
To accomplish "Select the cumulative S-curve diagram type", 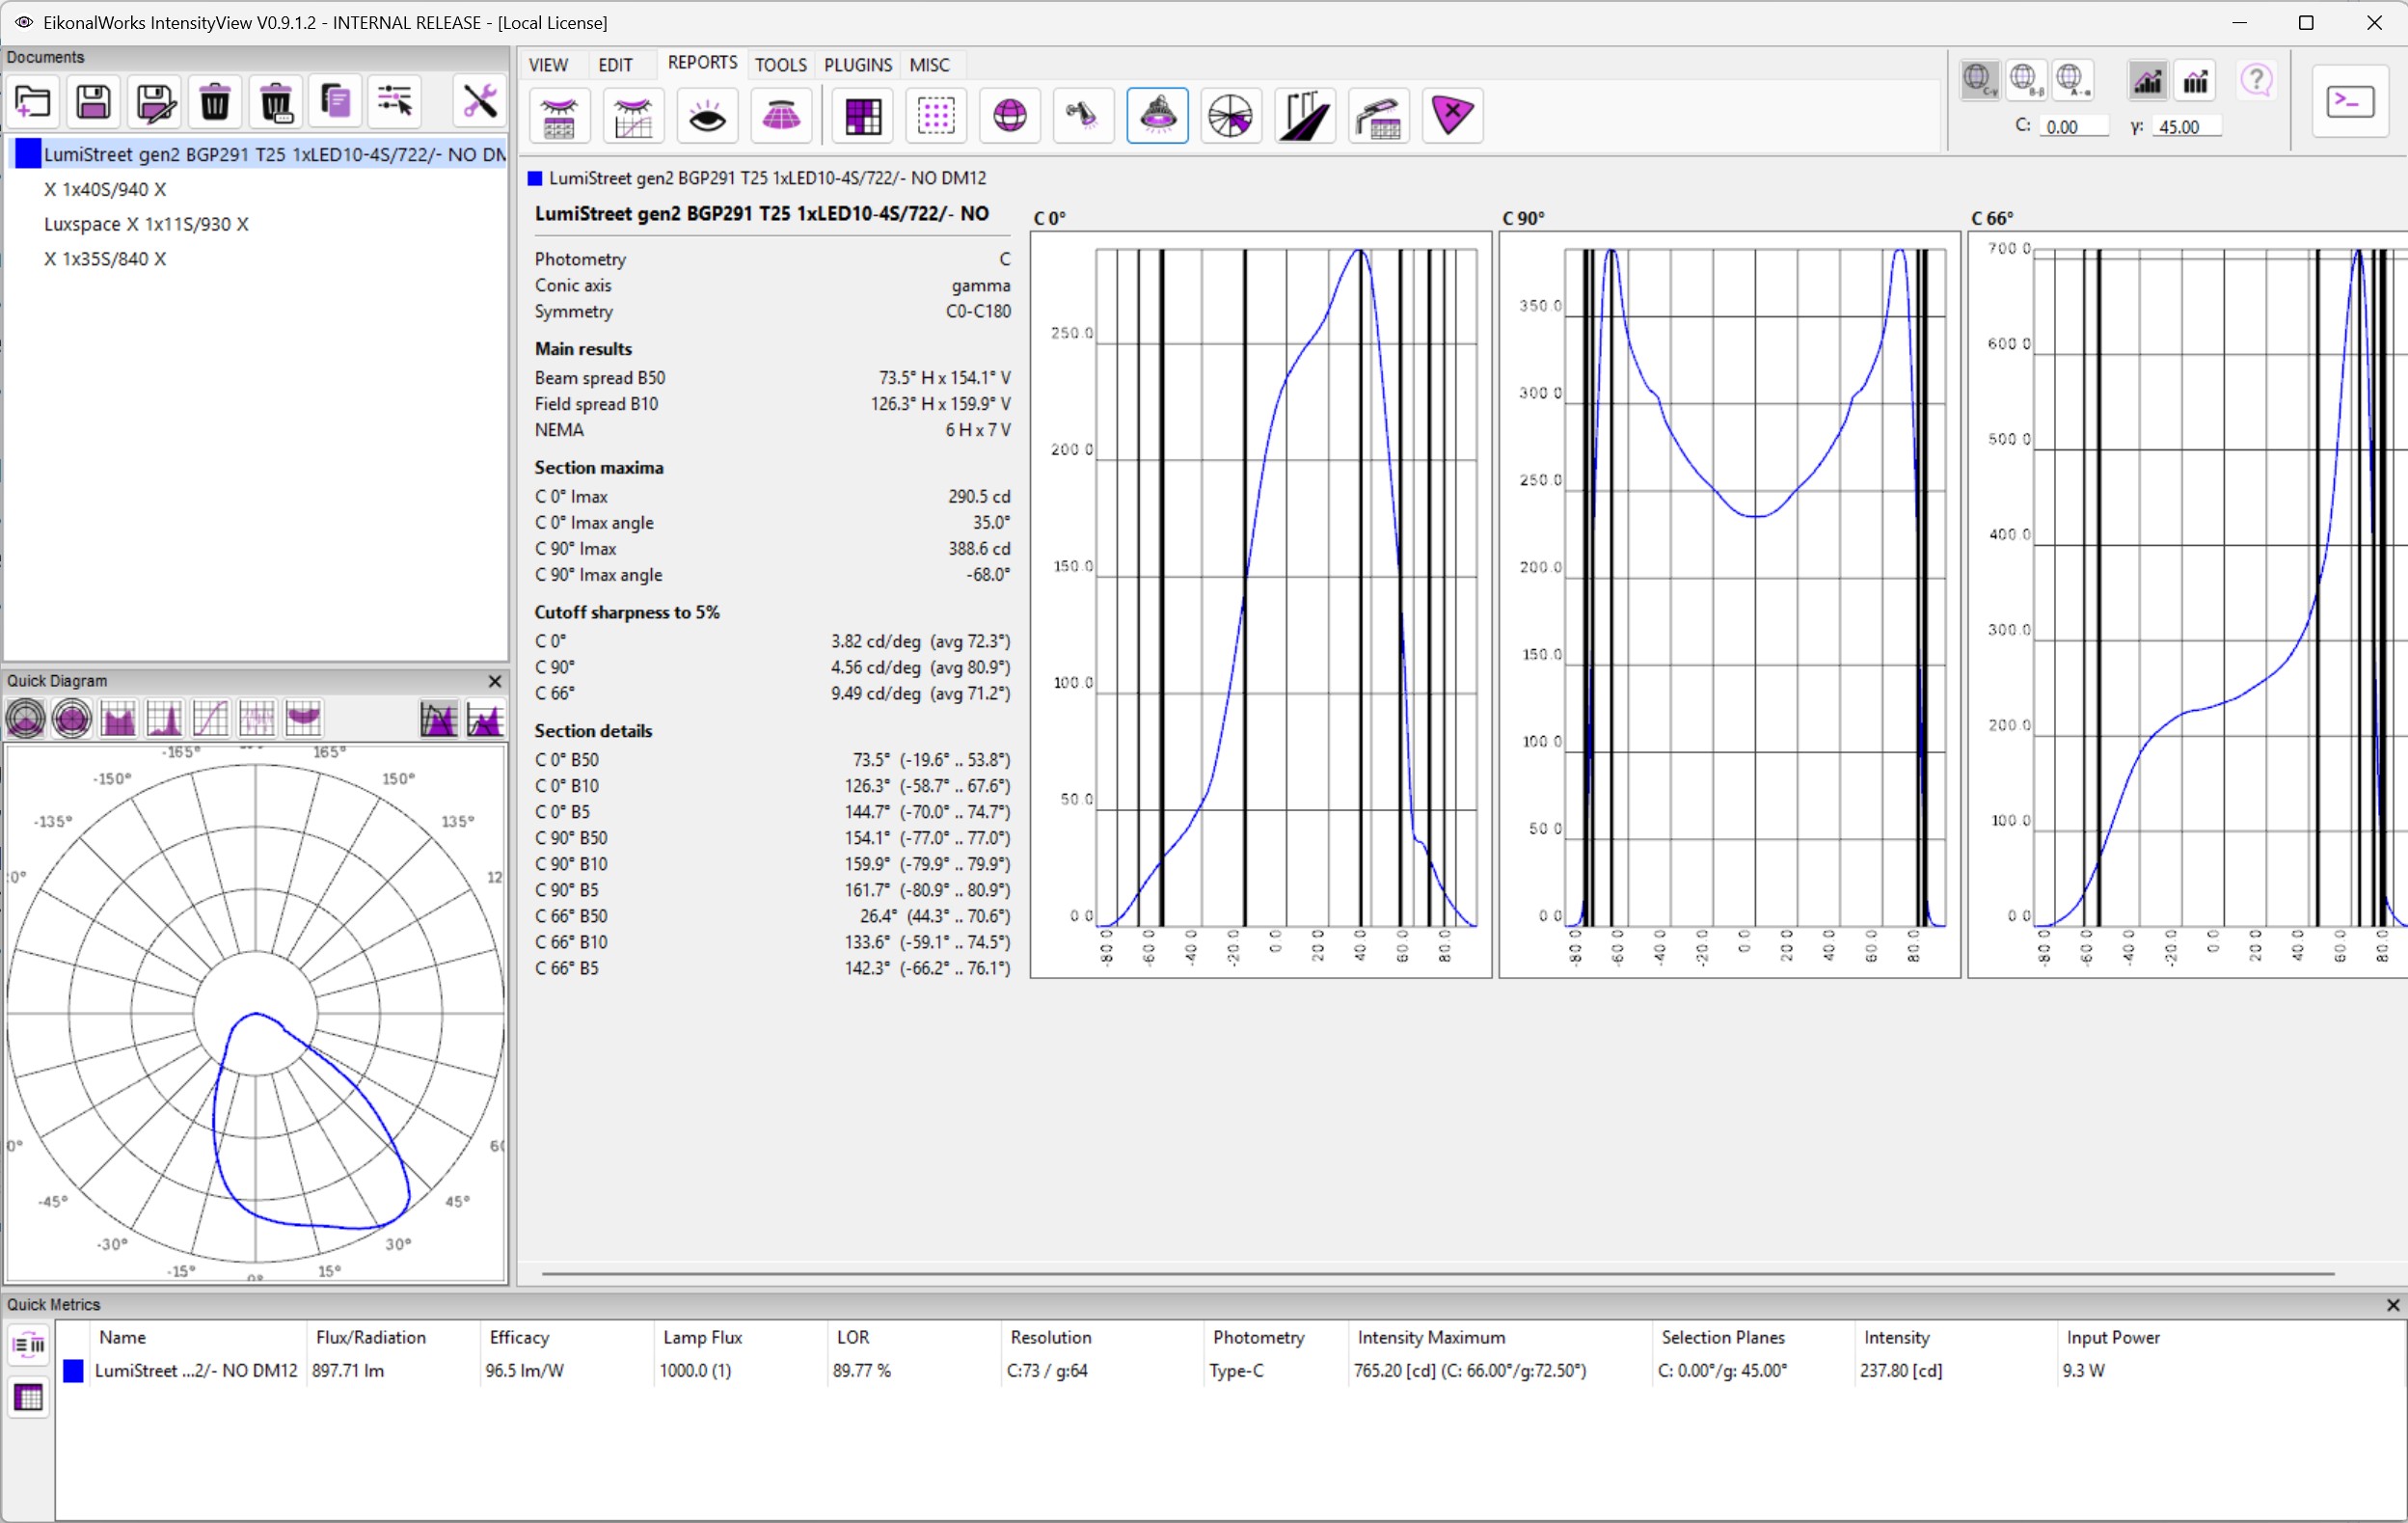I will click(210, 718).
